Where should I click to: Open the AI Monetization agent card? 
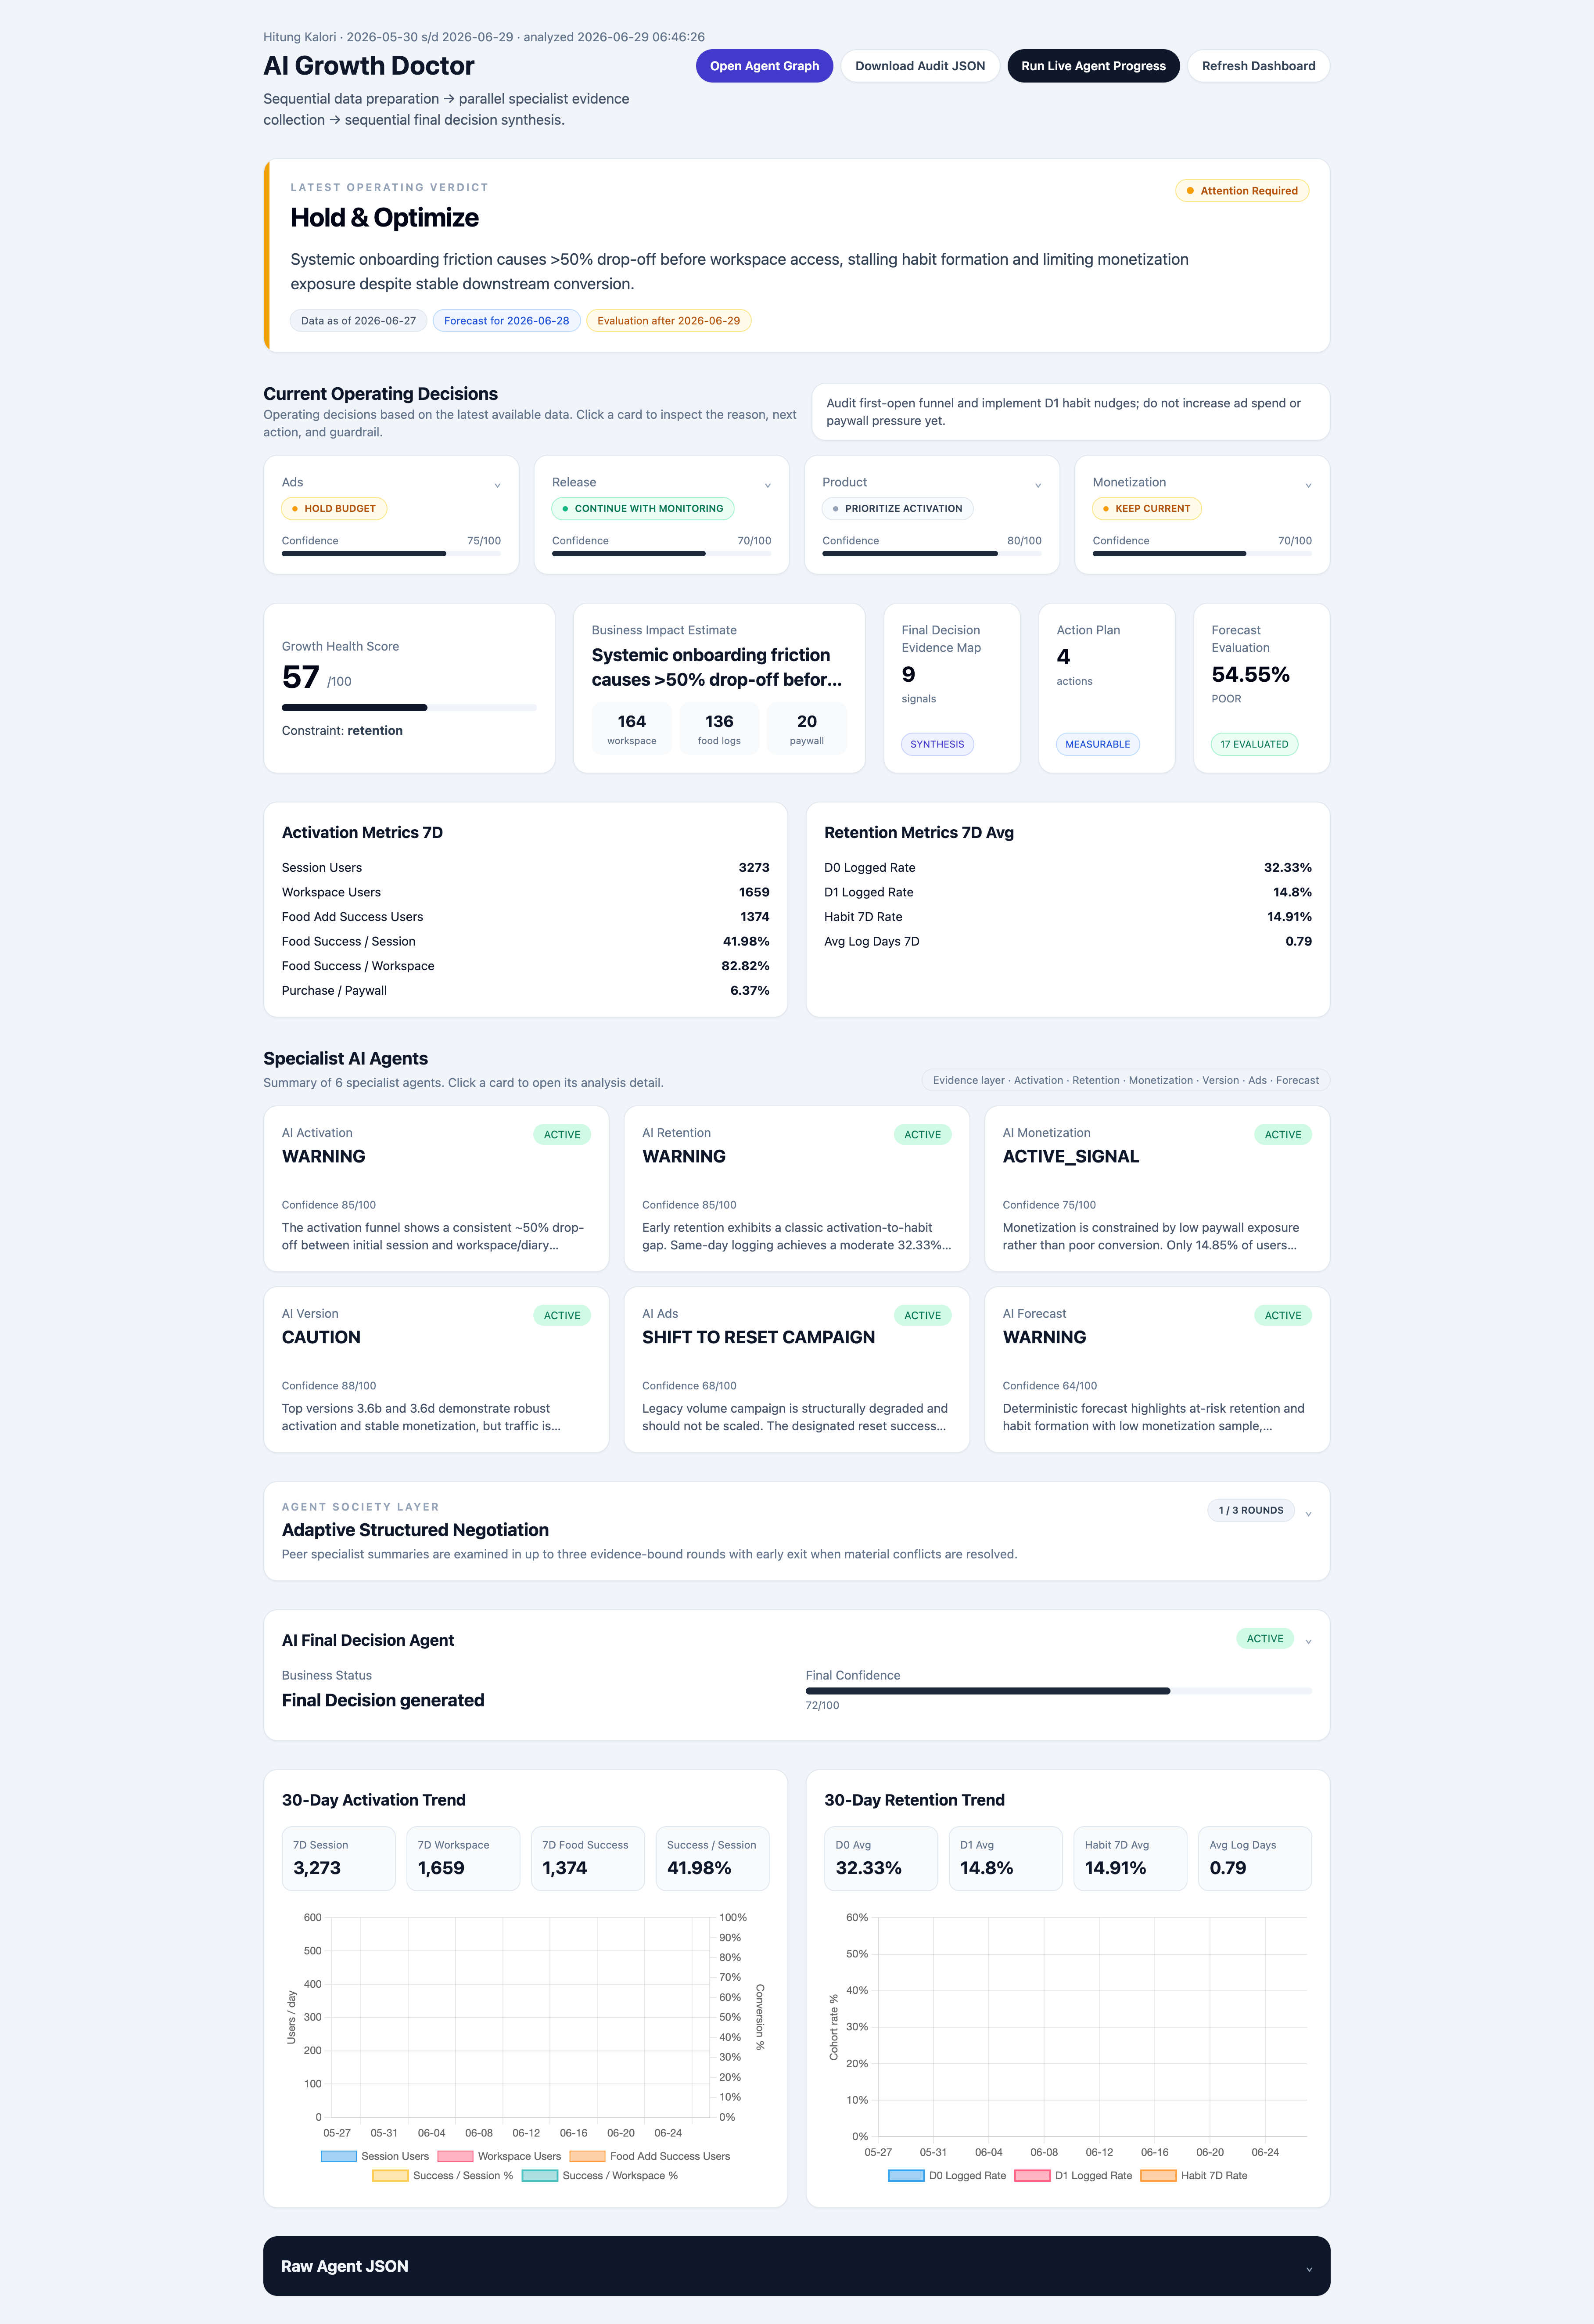click(x=1157, y=1189)
